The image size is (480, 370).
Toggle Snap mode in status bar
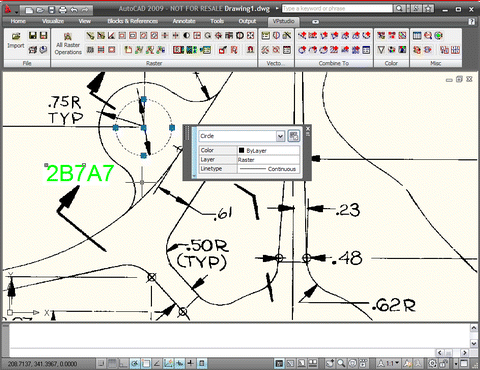click(101, 363)
